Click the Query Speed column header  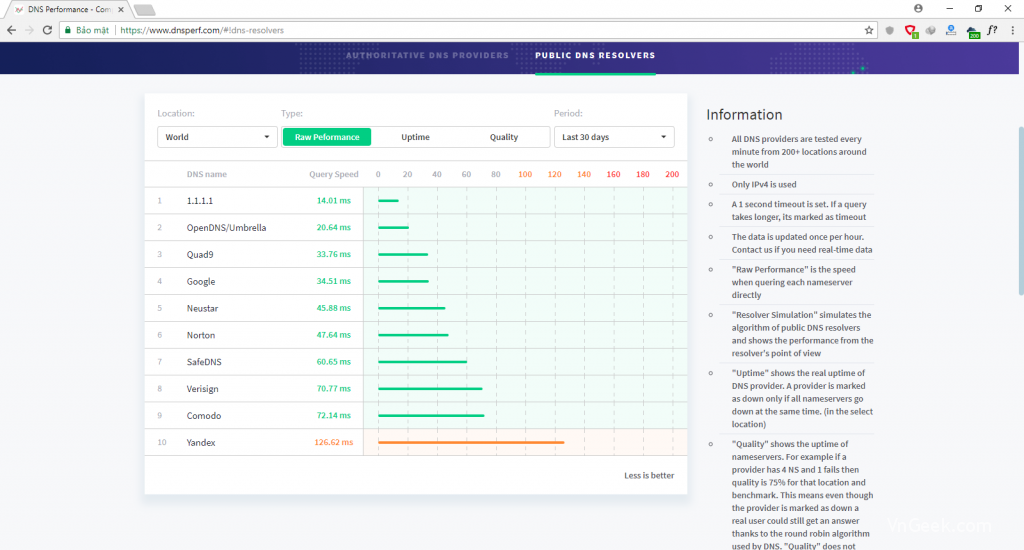pos(334,174)
